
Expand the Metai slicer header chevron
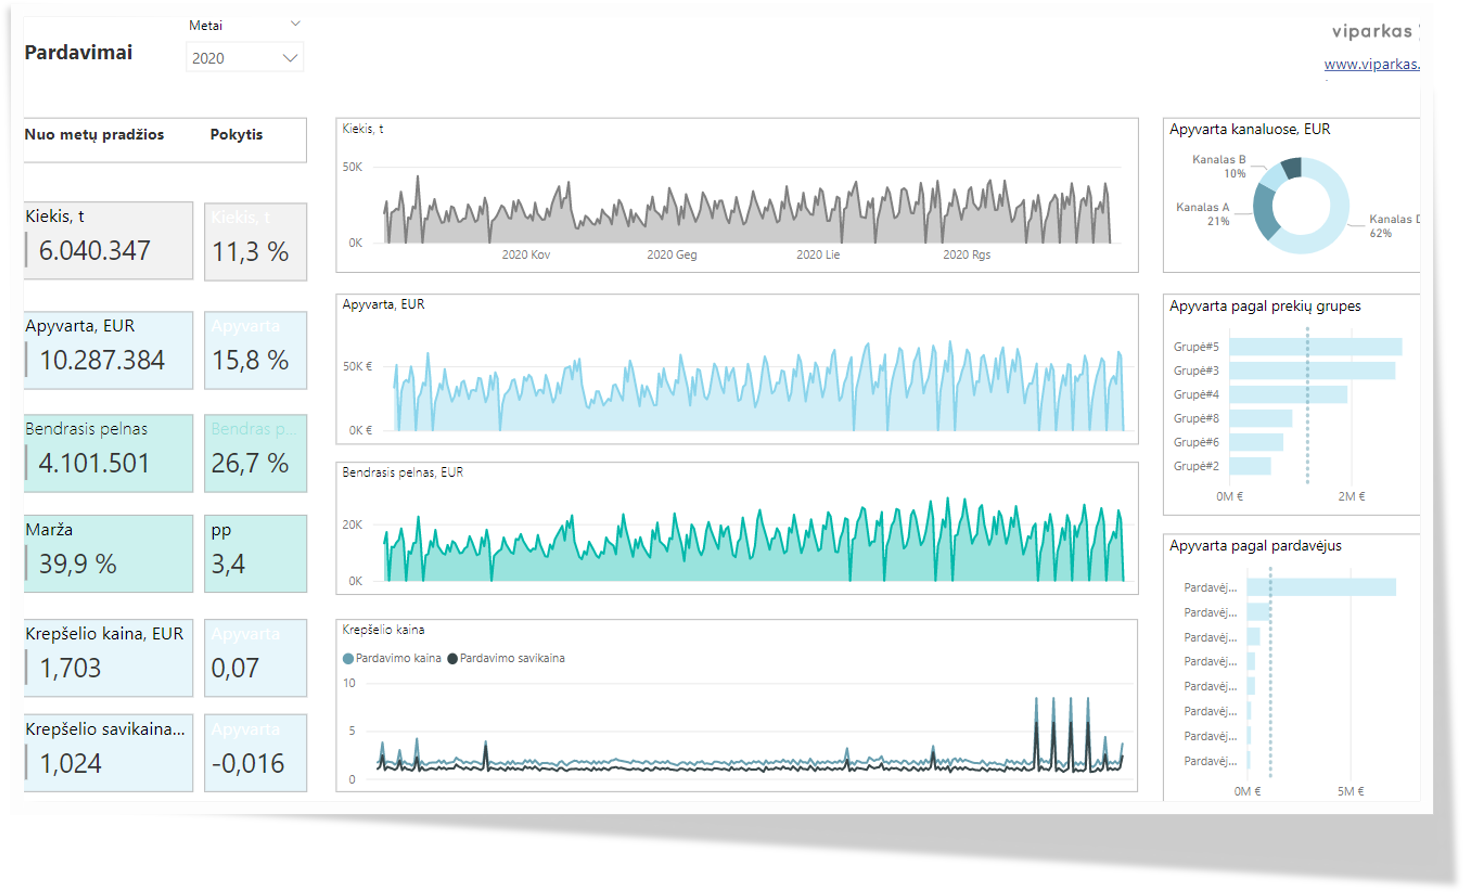[295, 24]
